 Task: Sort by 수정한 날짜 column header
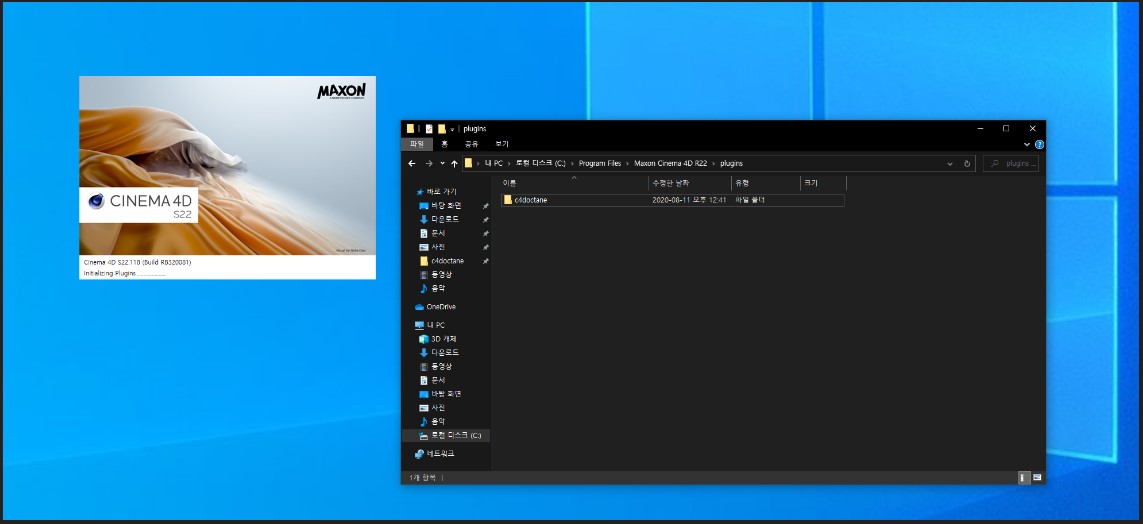click(690, 183)
